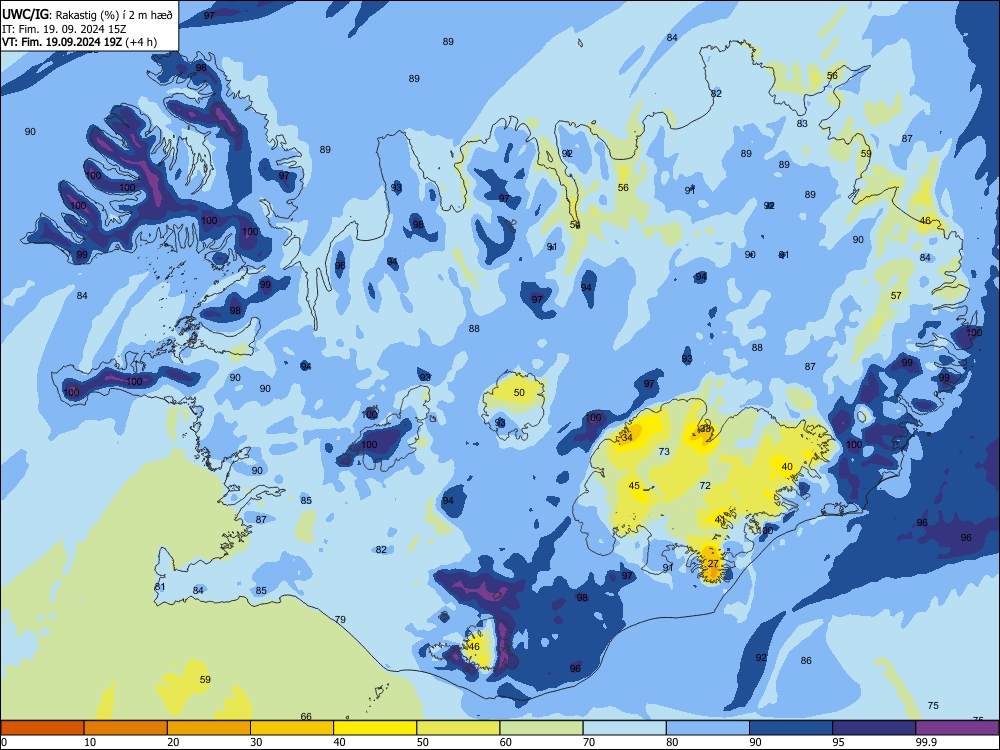The height and width of the screenshot is (750, 1000).
Task: Click the title 'UWC/IG: Rakastig (%) í 2 m hæð'
Action: 87,15
